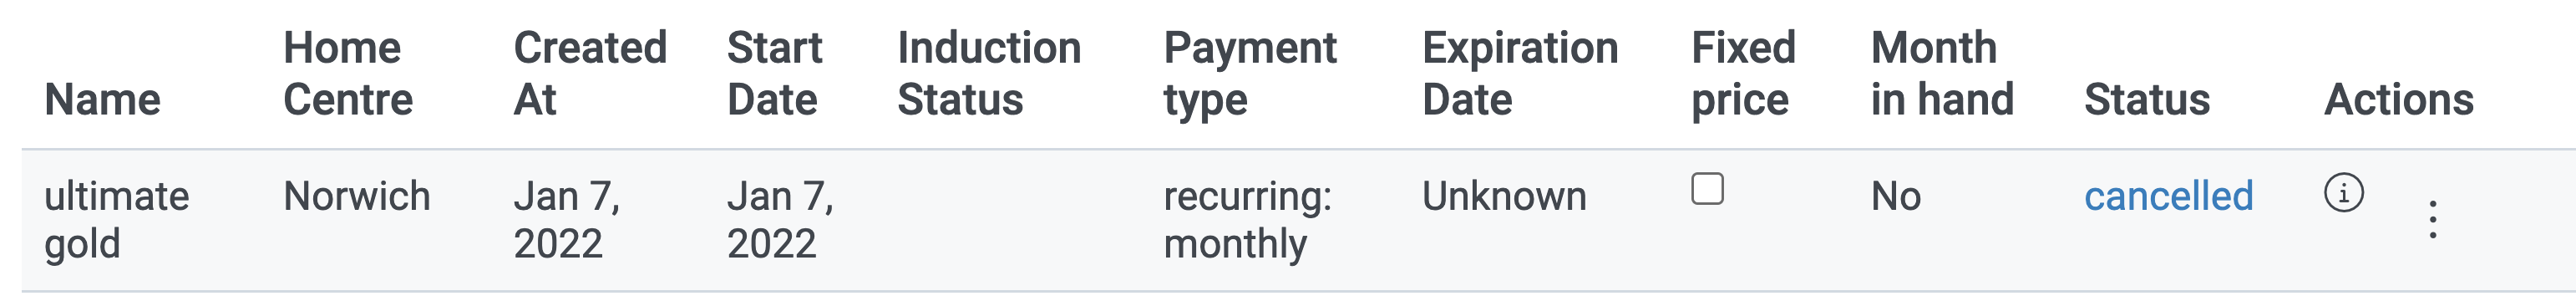Select the Unknown expiration date cell
Screen dimensions: 2576x301
point(1504,196)
